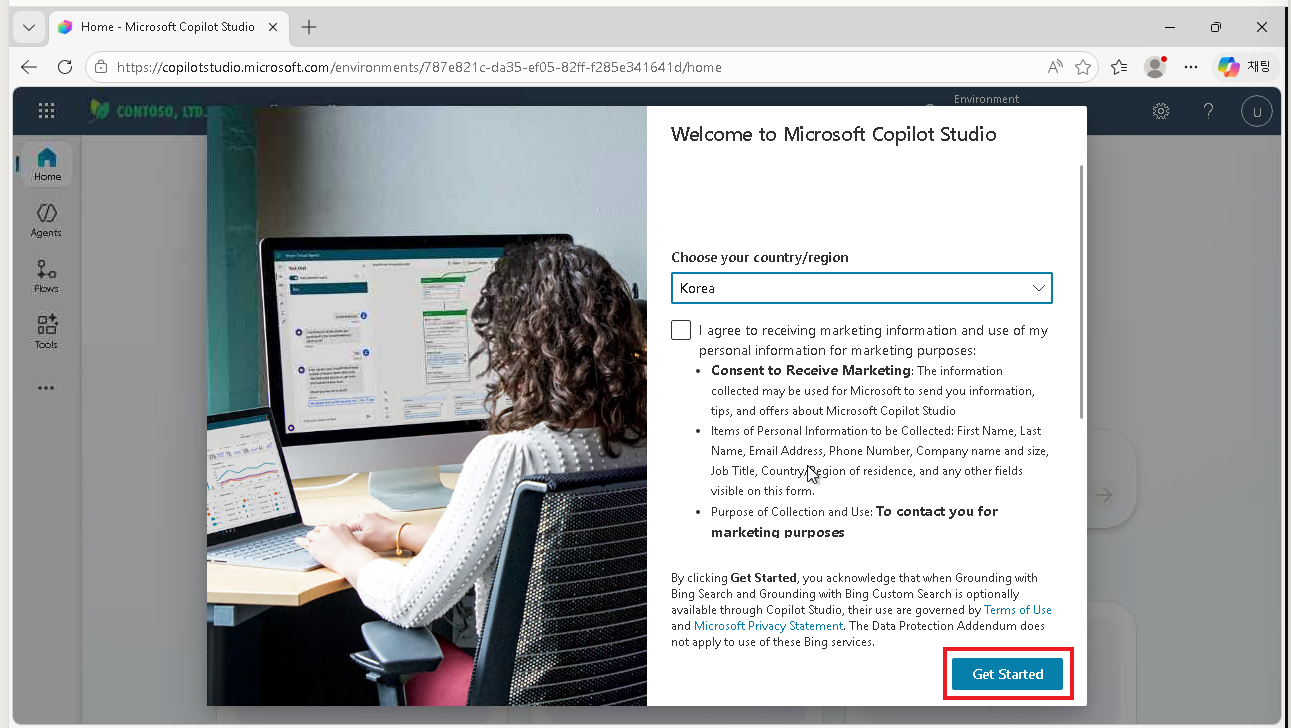Click the 'Choose your country/region' label
This screenshot has width=1291, height=728.
click(x=759, y=257)
